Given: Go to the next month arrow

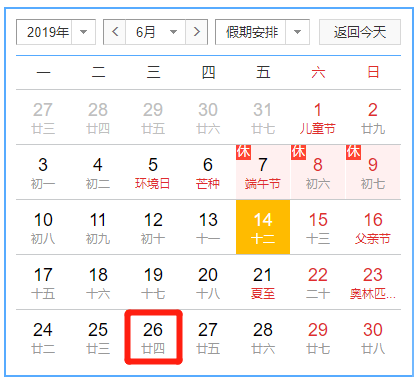Looking at the screenshot, I should pyautogui.click(x=197, y=32).
